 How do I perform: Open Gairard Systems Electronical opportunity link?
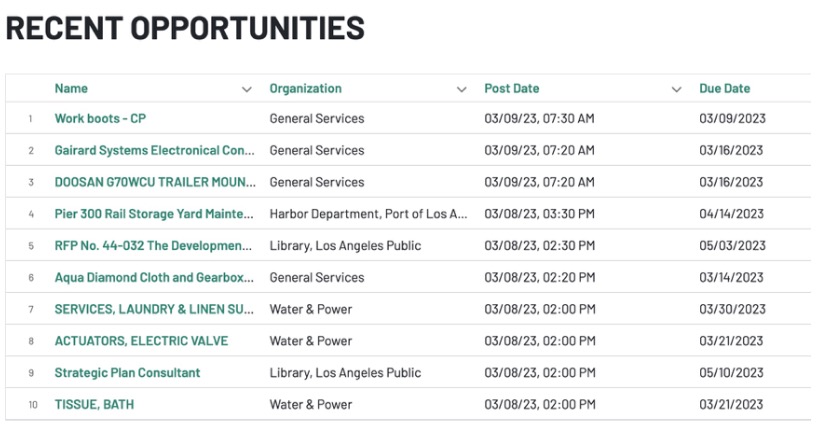155,150
